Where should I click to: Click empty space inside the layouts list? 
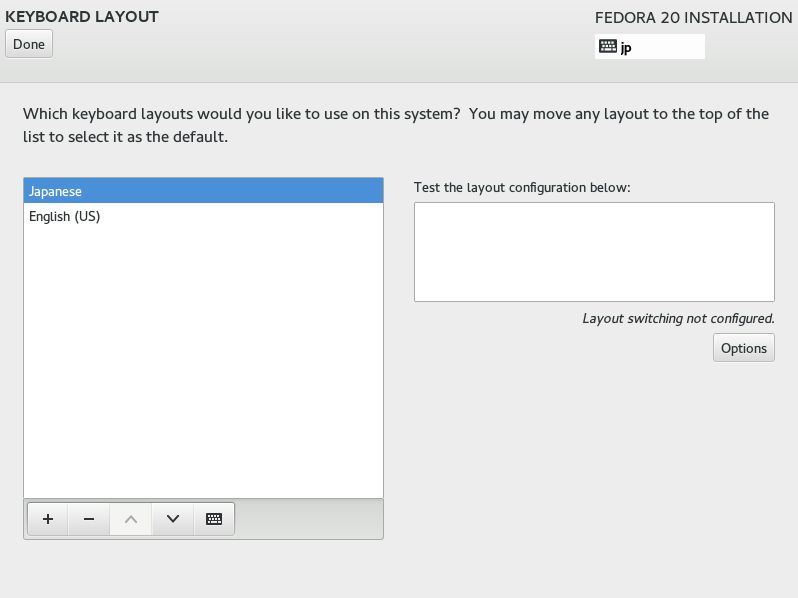(204, 361)
